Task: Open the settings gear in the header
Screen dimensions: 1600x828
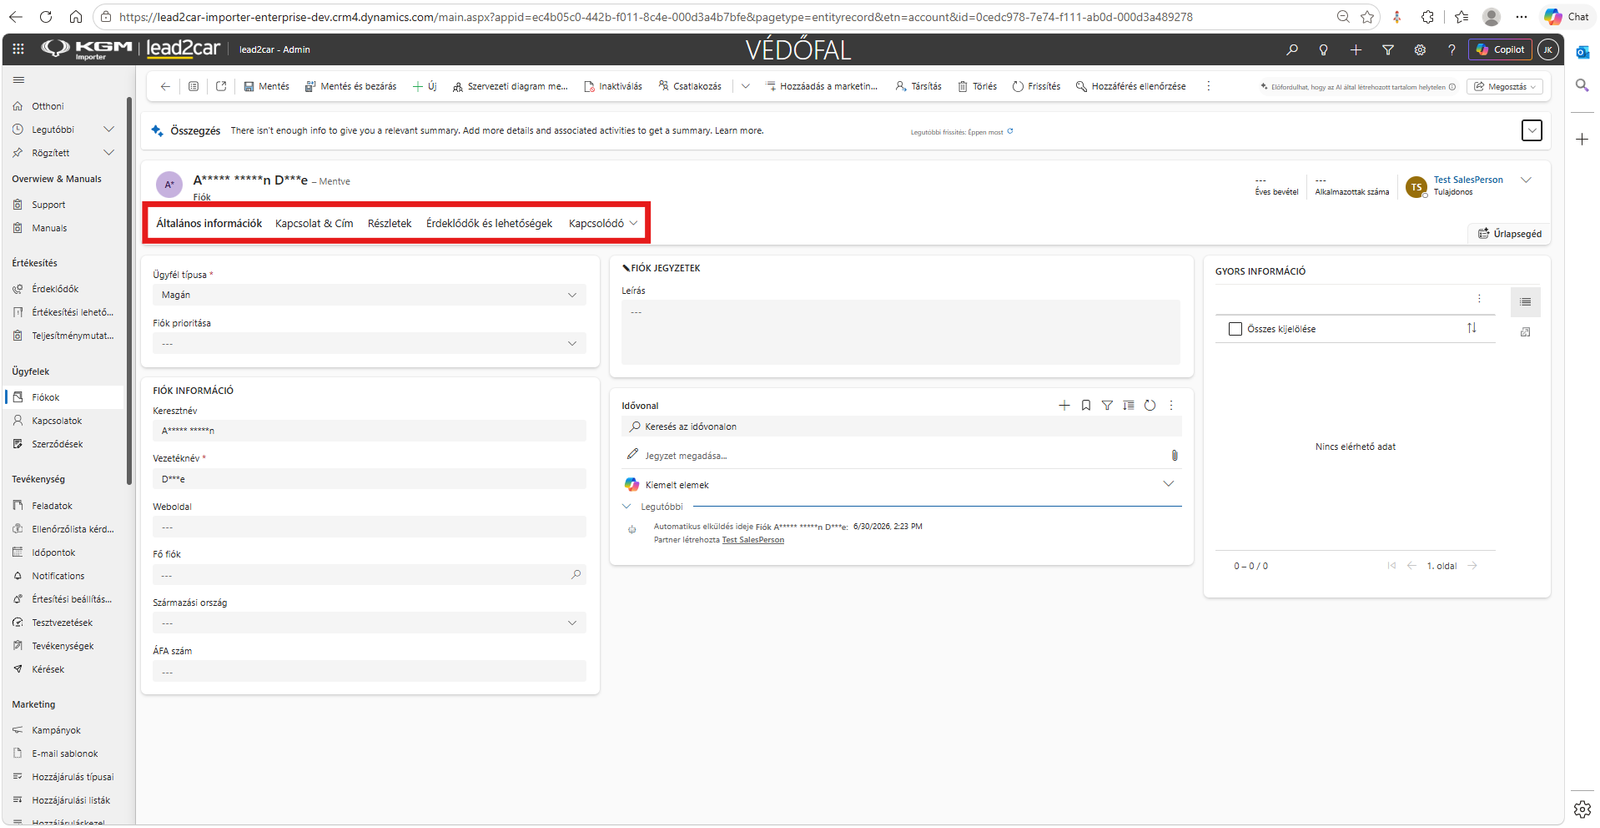Action: point(1420,49)
